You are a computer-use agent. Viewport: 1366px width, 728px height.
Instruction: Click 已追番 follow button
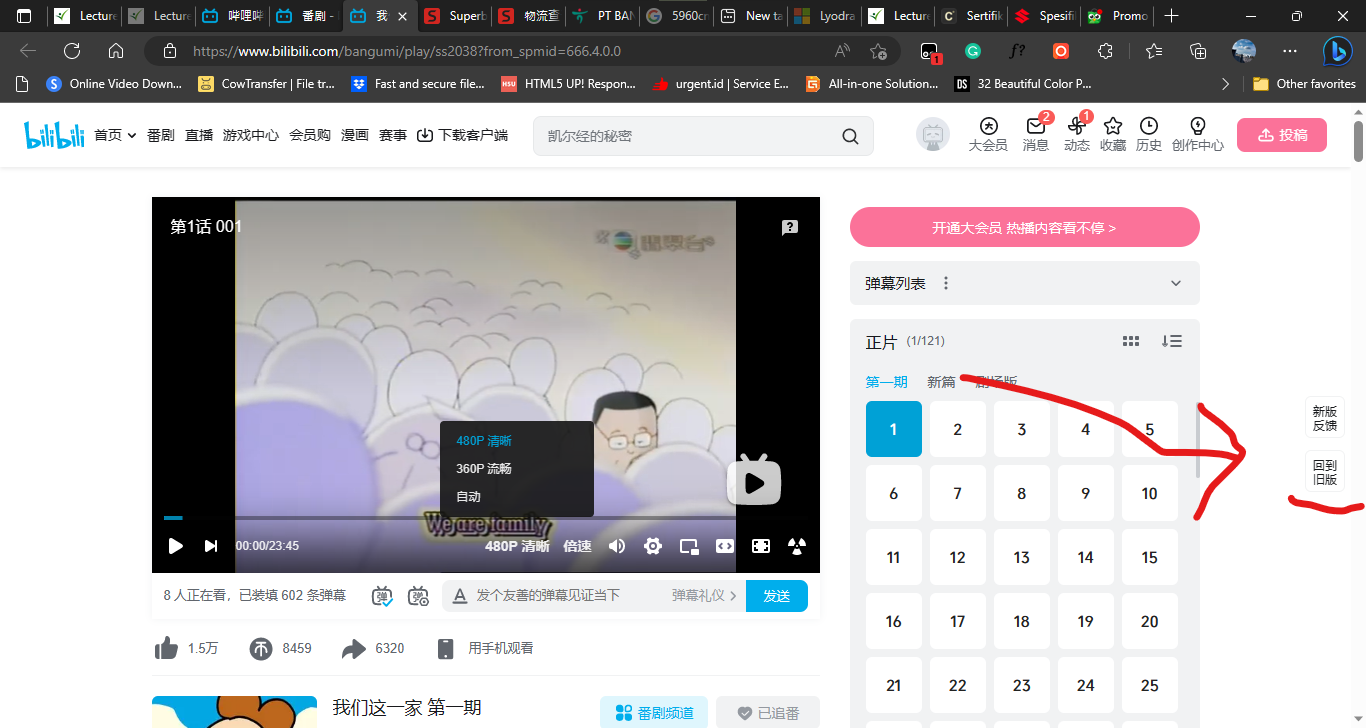tap(768, 713)
